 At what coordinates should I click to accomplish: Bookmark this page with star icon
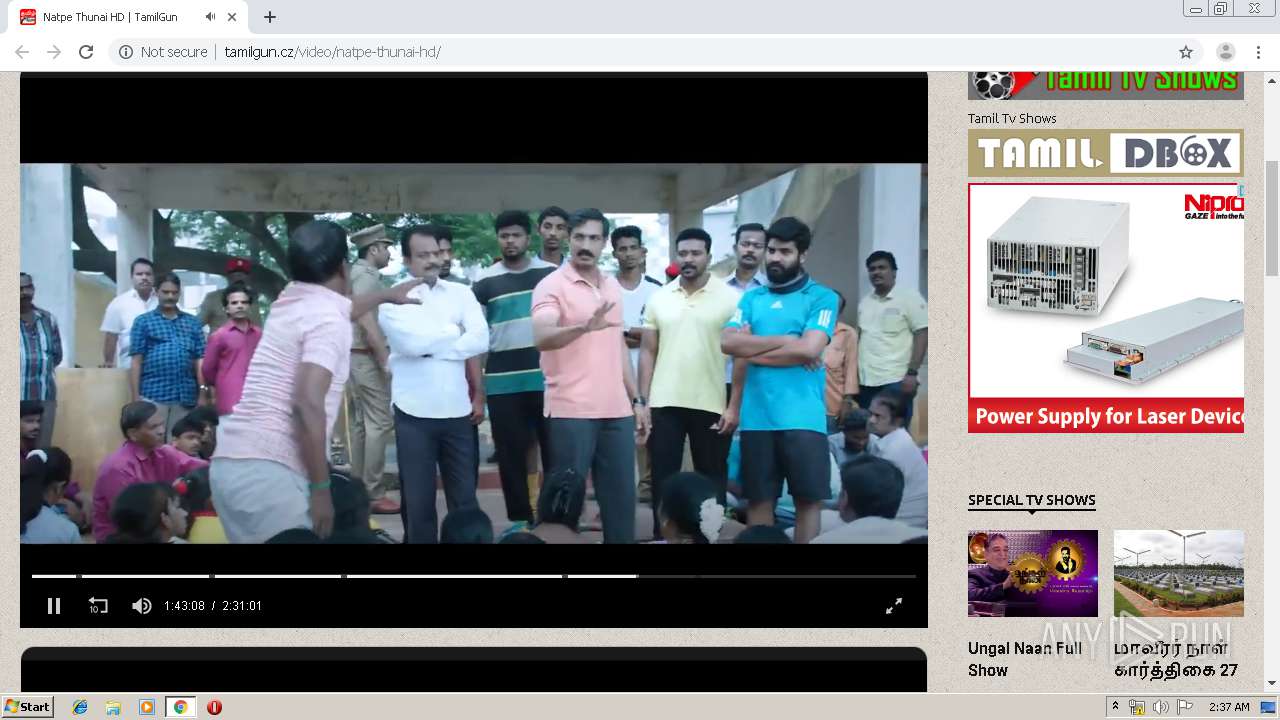[x=1186, y=52]
